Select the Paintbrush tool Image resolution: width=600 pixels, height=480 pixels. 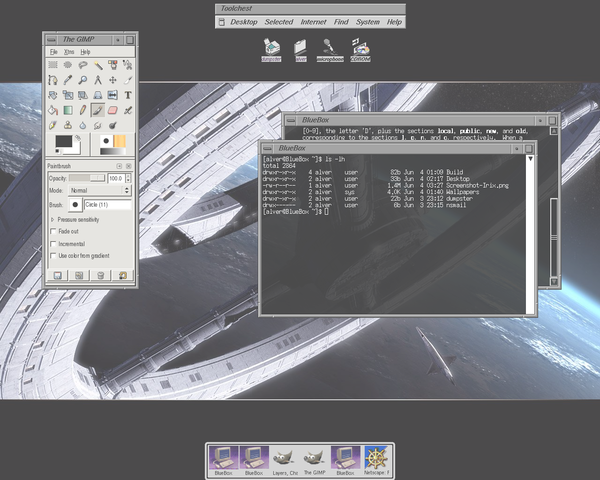pos(98,110)
